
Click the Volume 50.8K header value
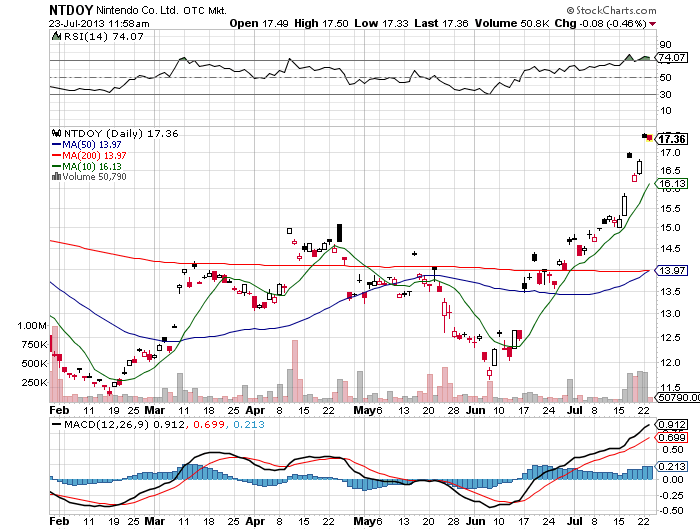tap(512, 23)
